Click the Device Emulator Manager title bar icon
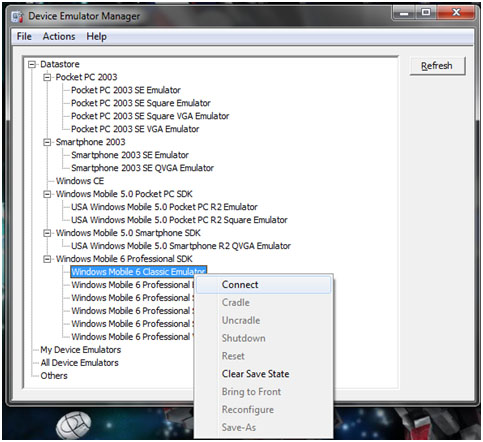 pos(17,16)
